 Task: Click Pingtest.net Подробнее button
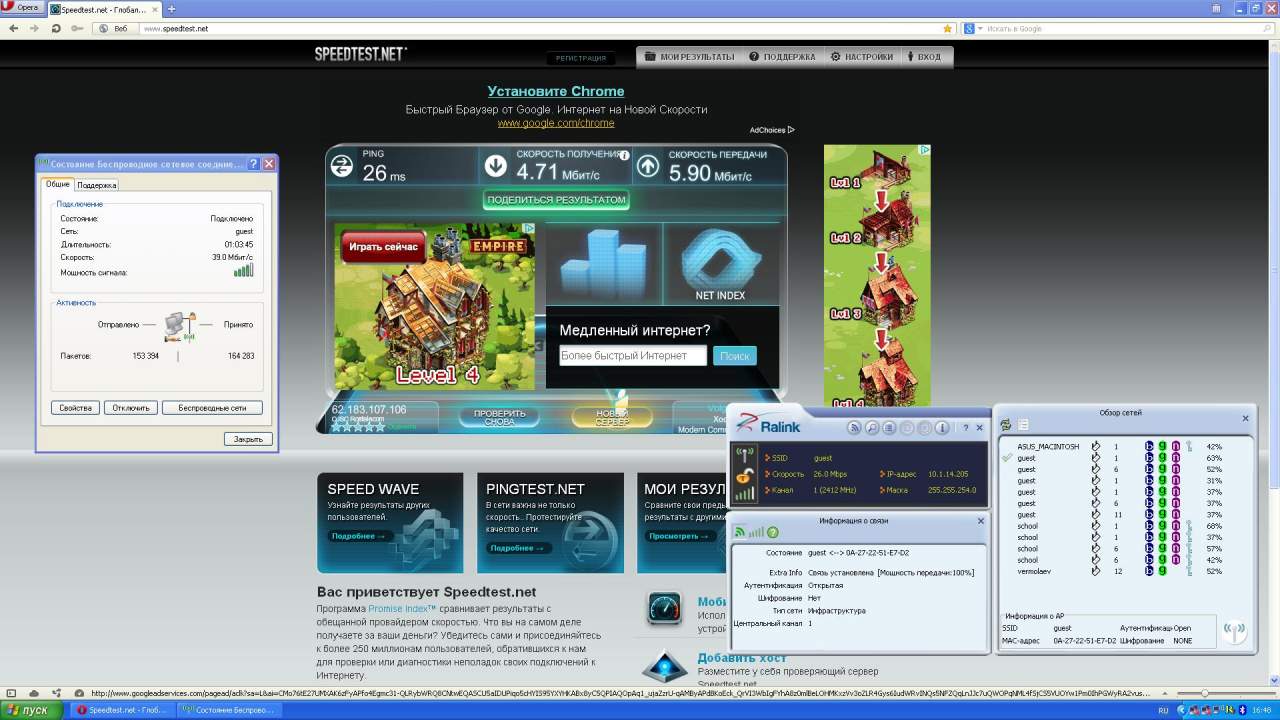[517, 548]
